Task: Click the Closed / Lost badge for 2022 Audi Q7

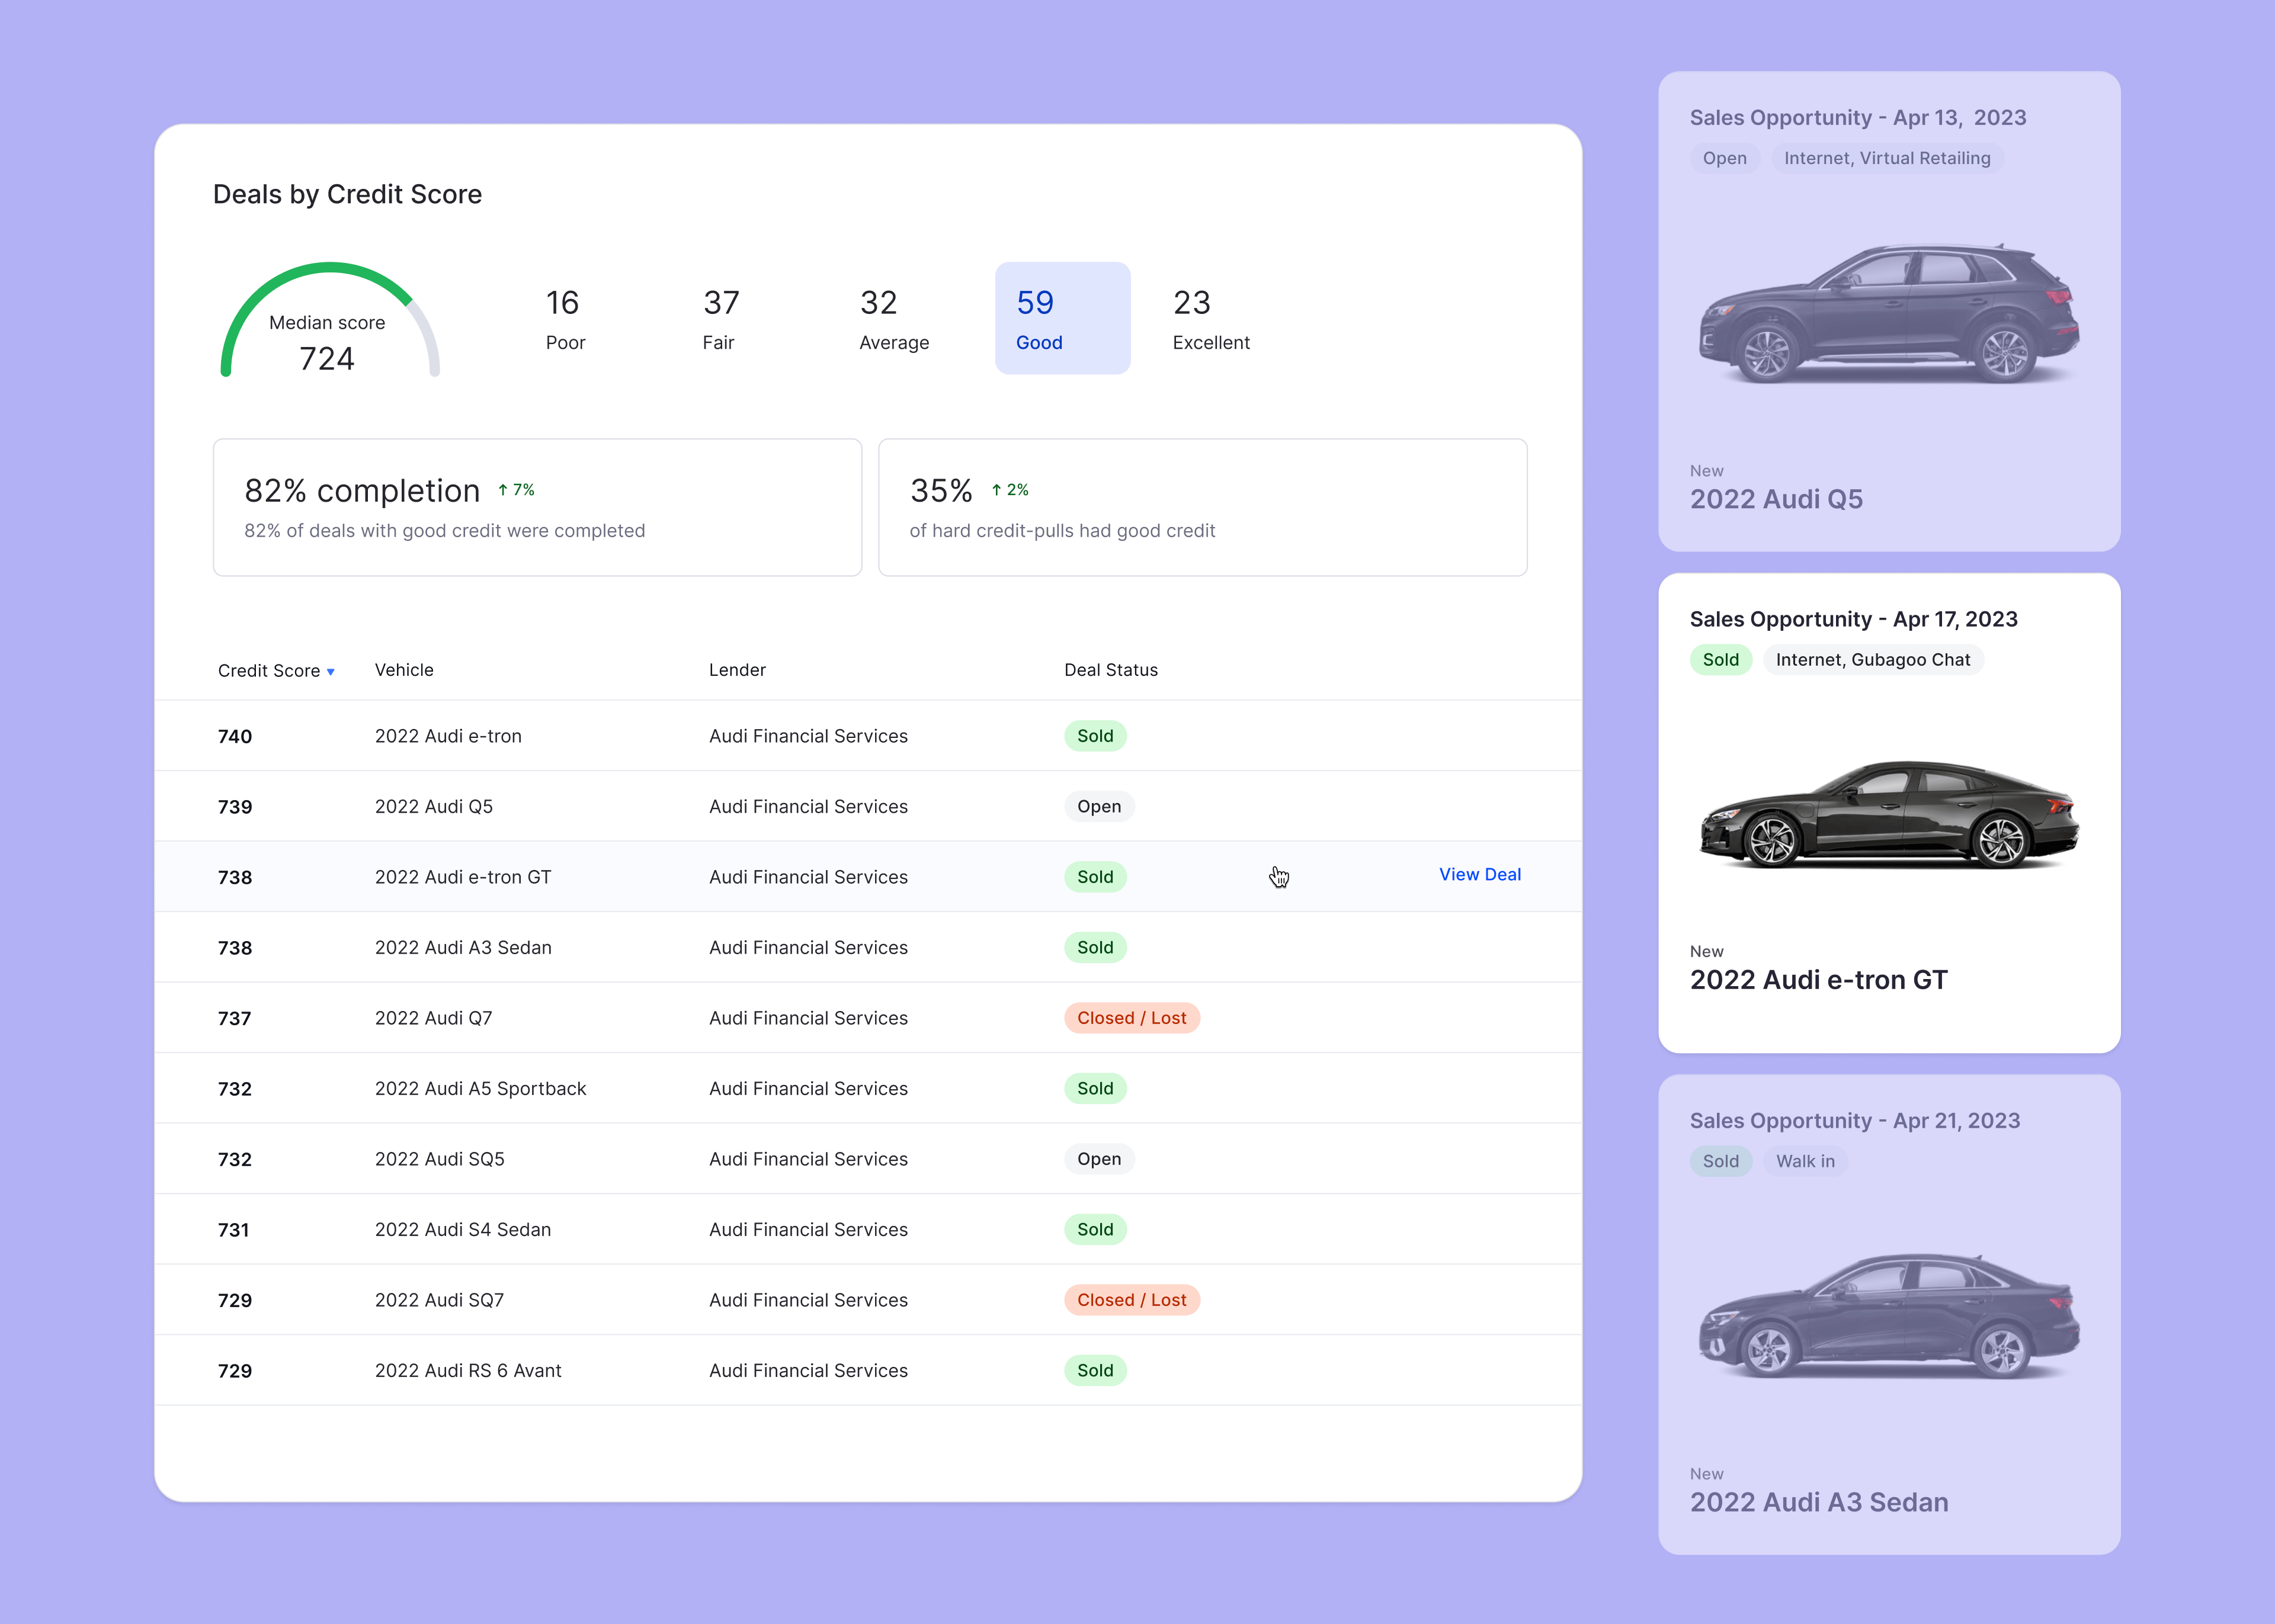Action: (1132, 1017)
